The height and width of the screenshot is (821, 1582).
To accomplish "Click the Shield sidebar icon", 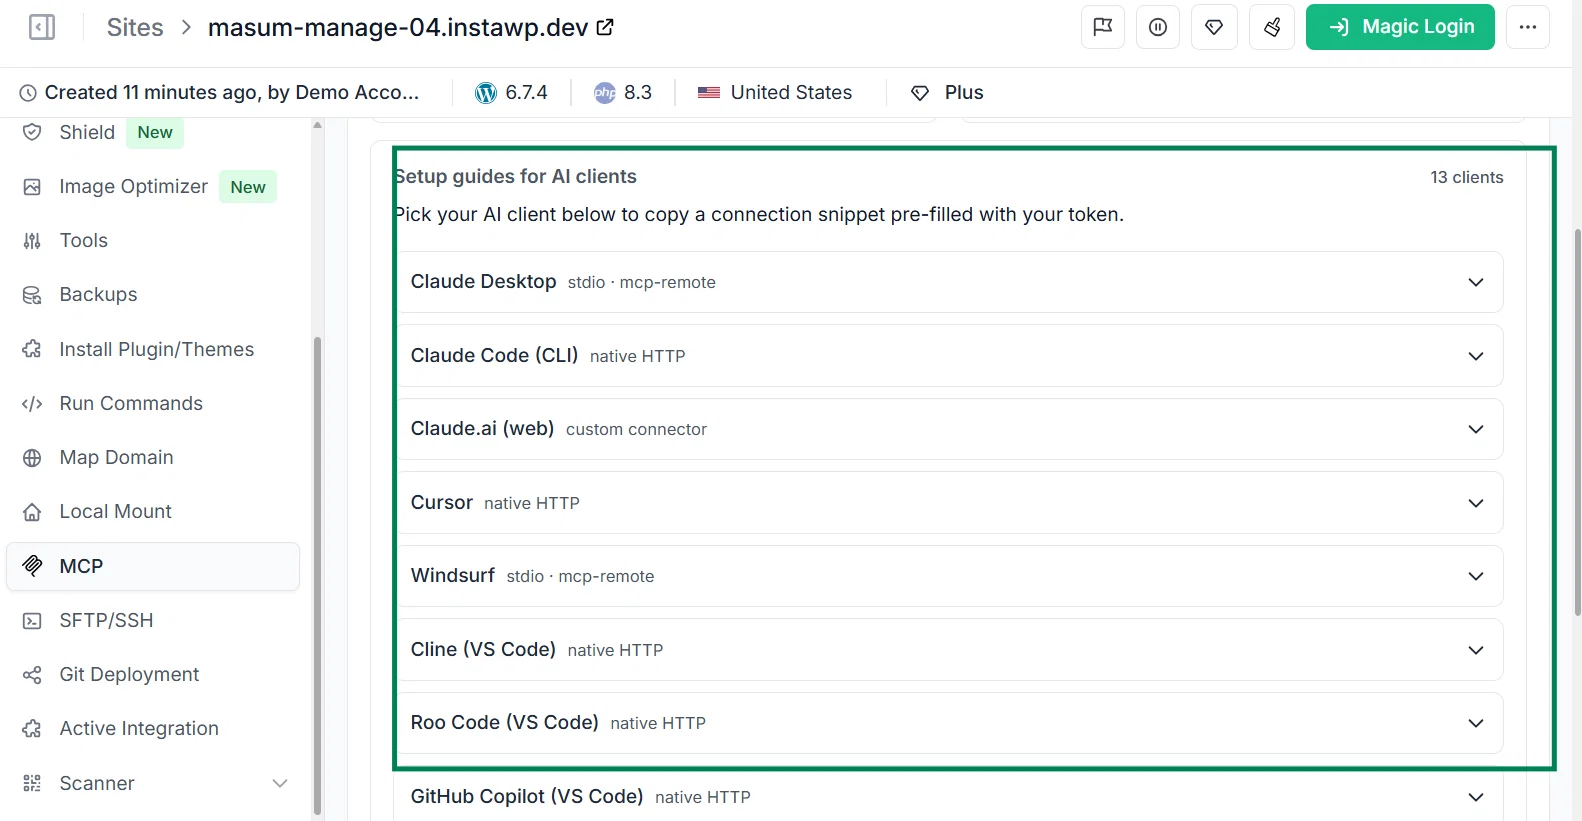I will [32, 132].
